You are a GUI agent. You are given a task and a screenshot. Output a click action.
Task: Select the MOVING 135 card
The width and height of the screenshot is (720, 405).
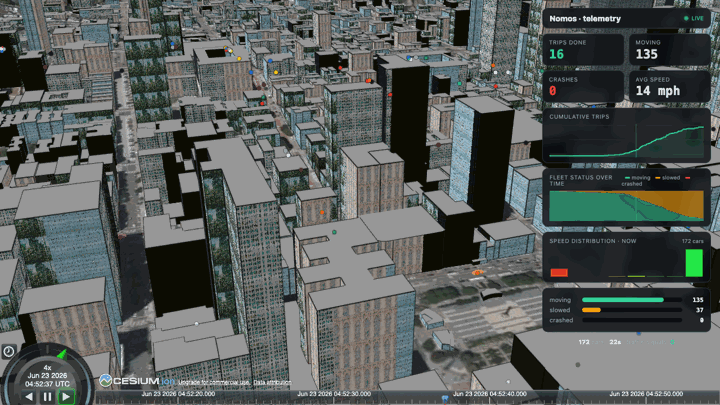[669, 50]
